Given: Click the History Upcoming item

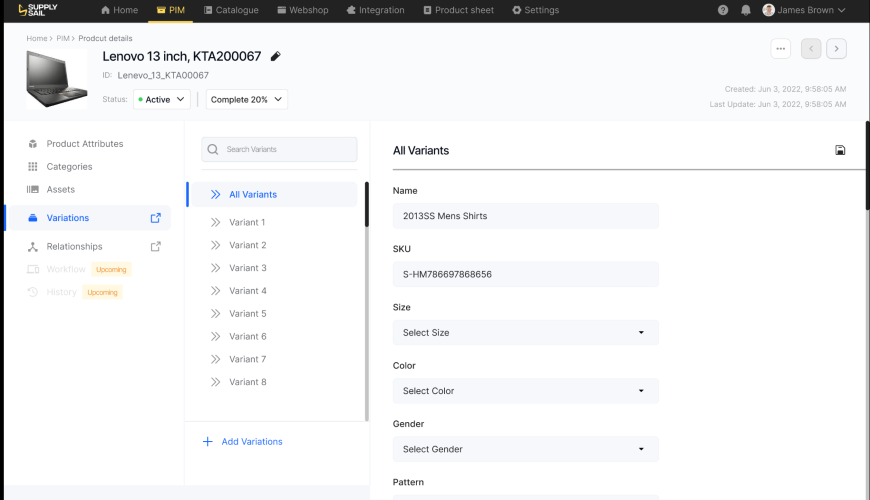Looking at the screenshot, I should 74,292.
